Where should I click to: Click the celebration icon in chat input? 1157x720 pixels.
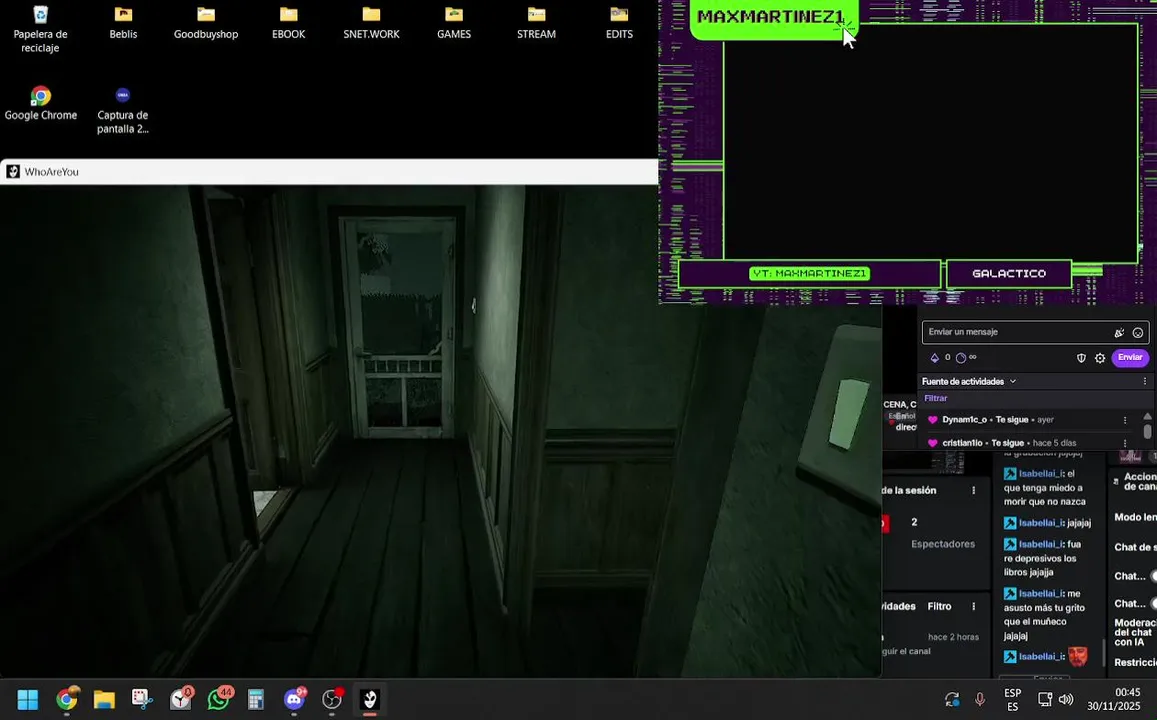tap(1119, 333)
